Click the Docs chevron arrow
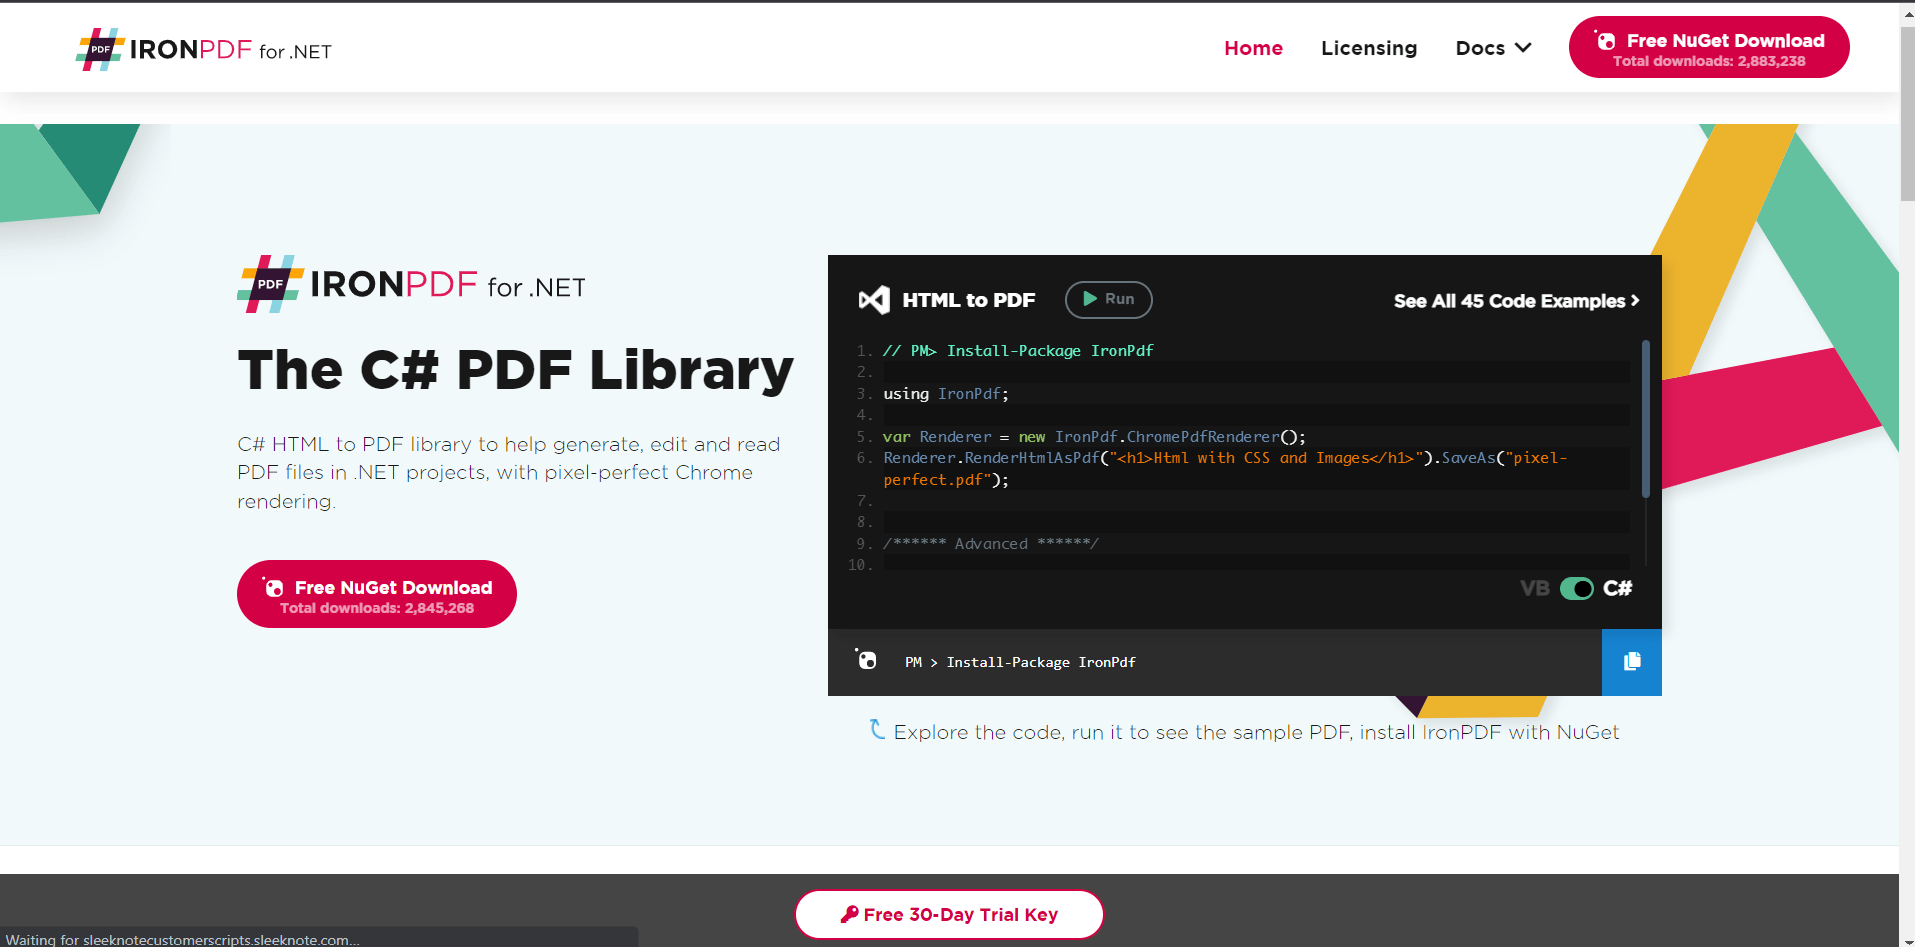Viewport: 1915px width, 947px height. (1523, 48)
